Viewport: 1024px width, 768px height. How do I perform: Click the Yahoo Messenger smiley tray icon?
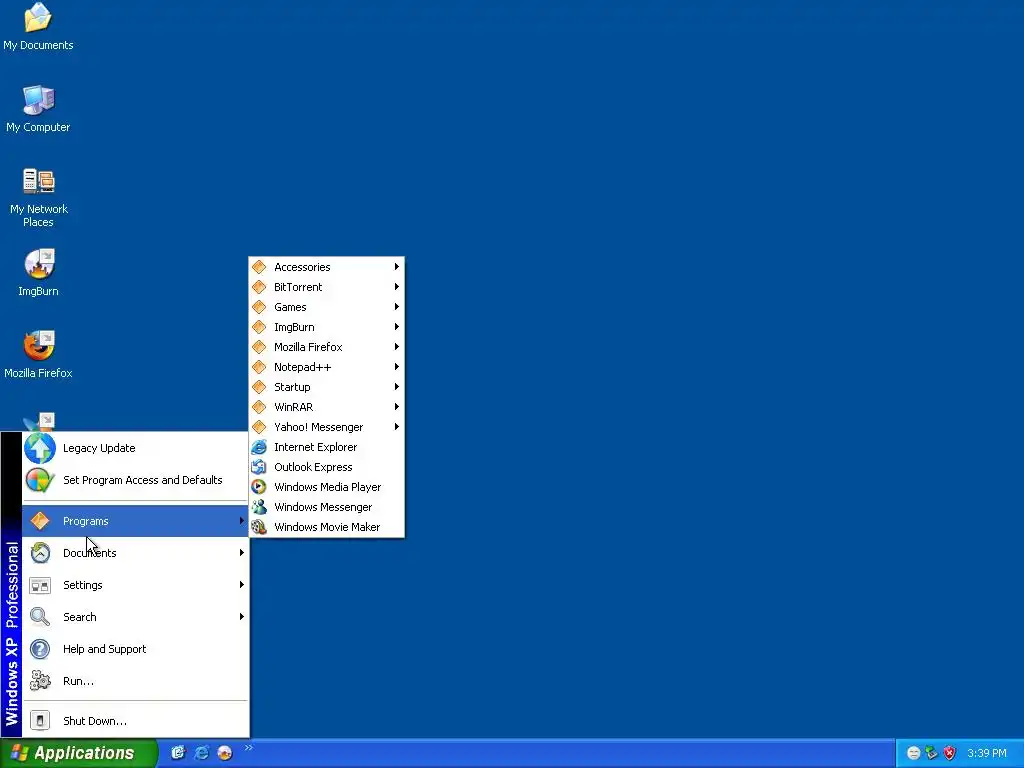914,754
